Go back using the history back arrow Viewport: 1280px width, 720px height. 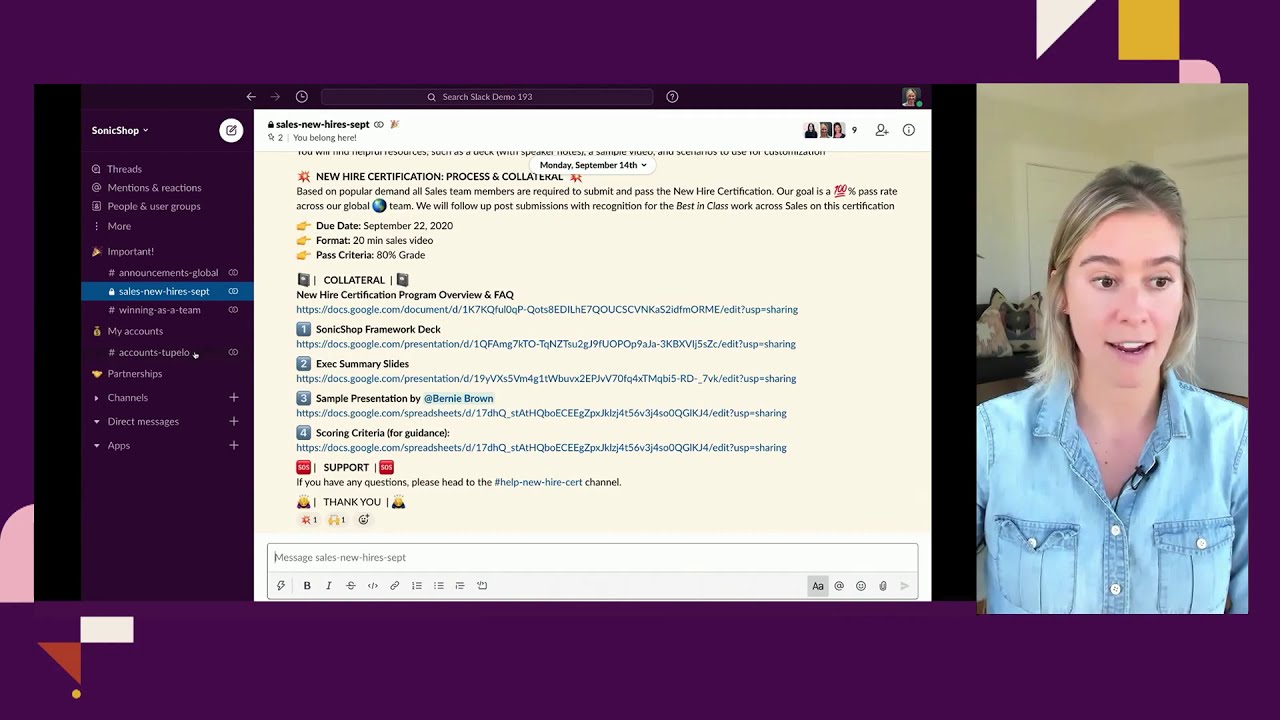pyautogui.click(x=251, y=97)
